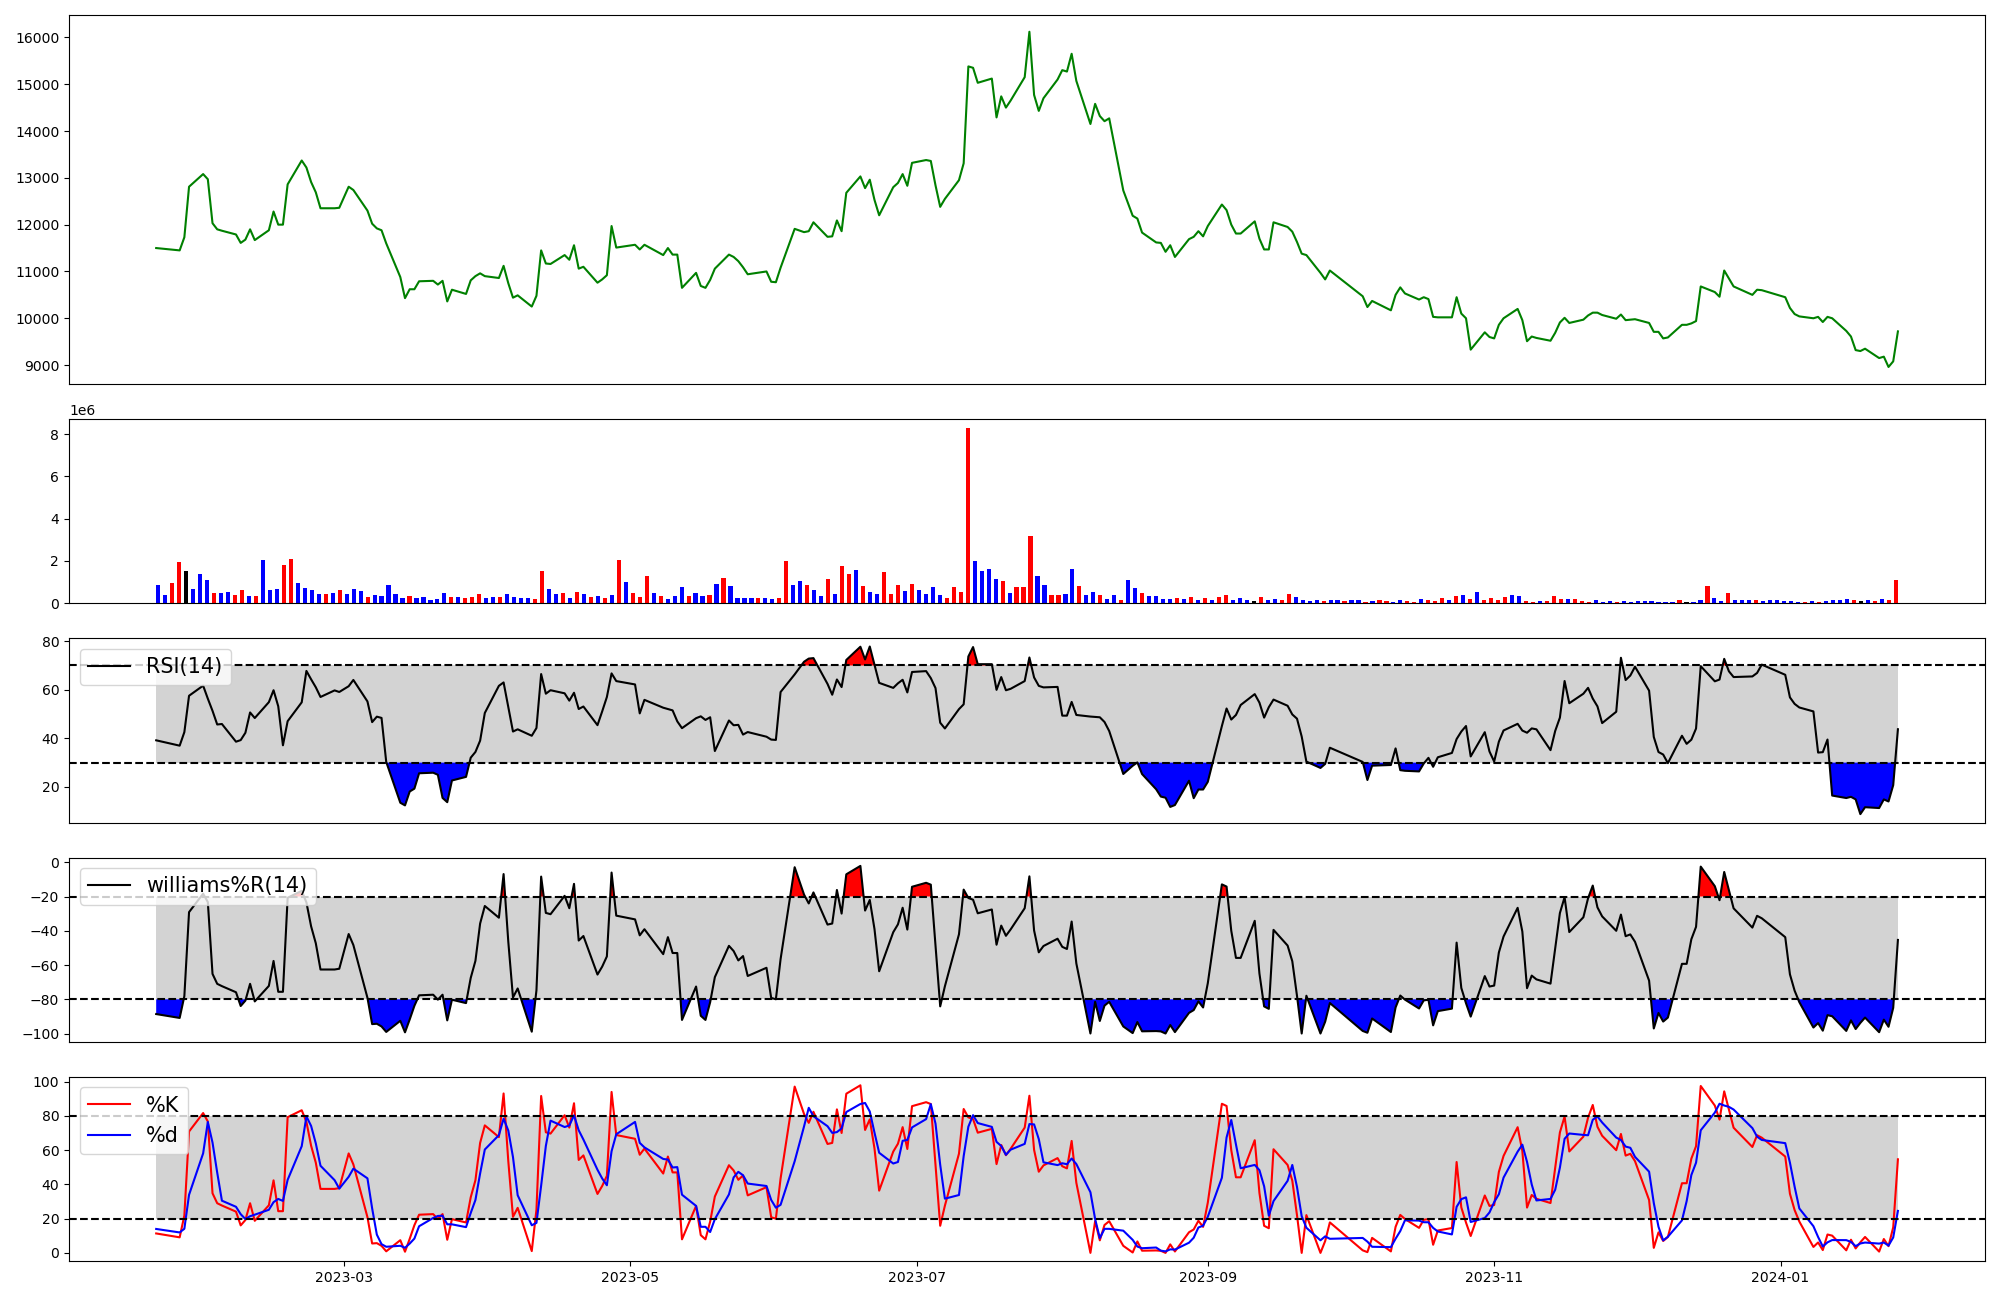
Task: Click the highest peak of green price line
Action: [x=1029, y=33]
